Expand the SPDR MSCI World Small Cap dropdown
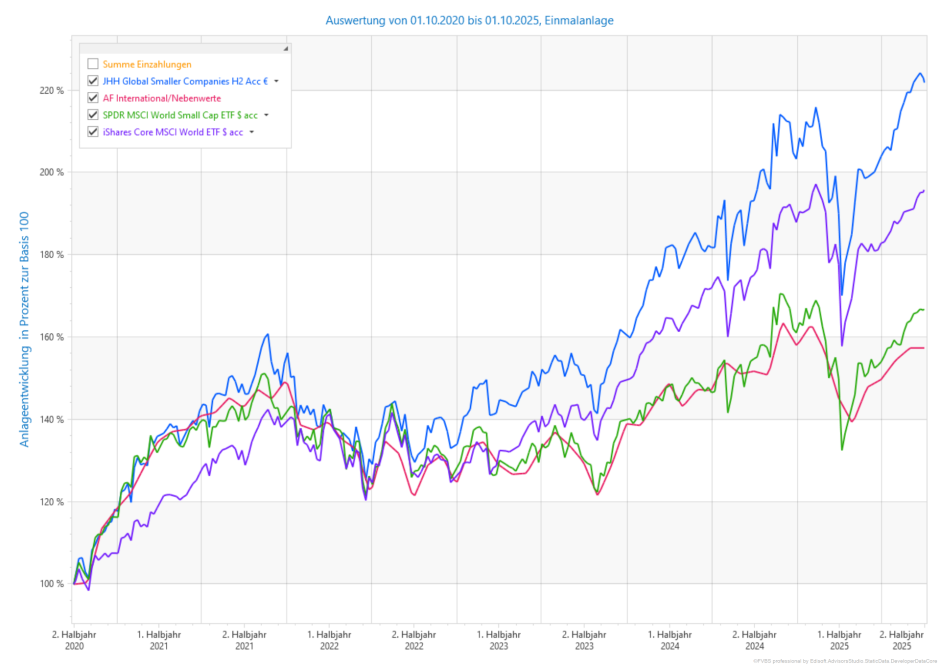The width and height of the screenshot is (940, 665). click(x=266, y=115)
